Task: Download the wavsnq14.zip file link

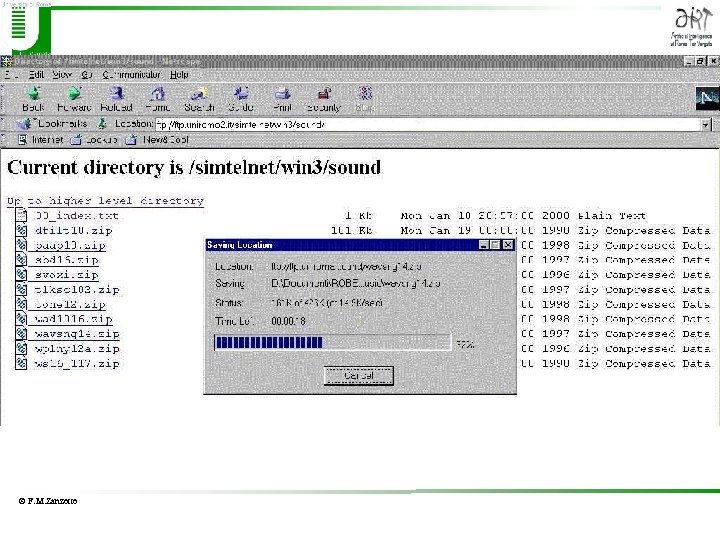Action: [77, 334]
